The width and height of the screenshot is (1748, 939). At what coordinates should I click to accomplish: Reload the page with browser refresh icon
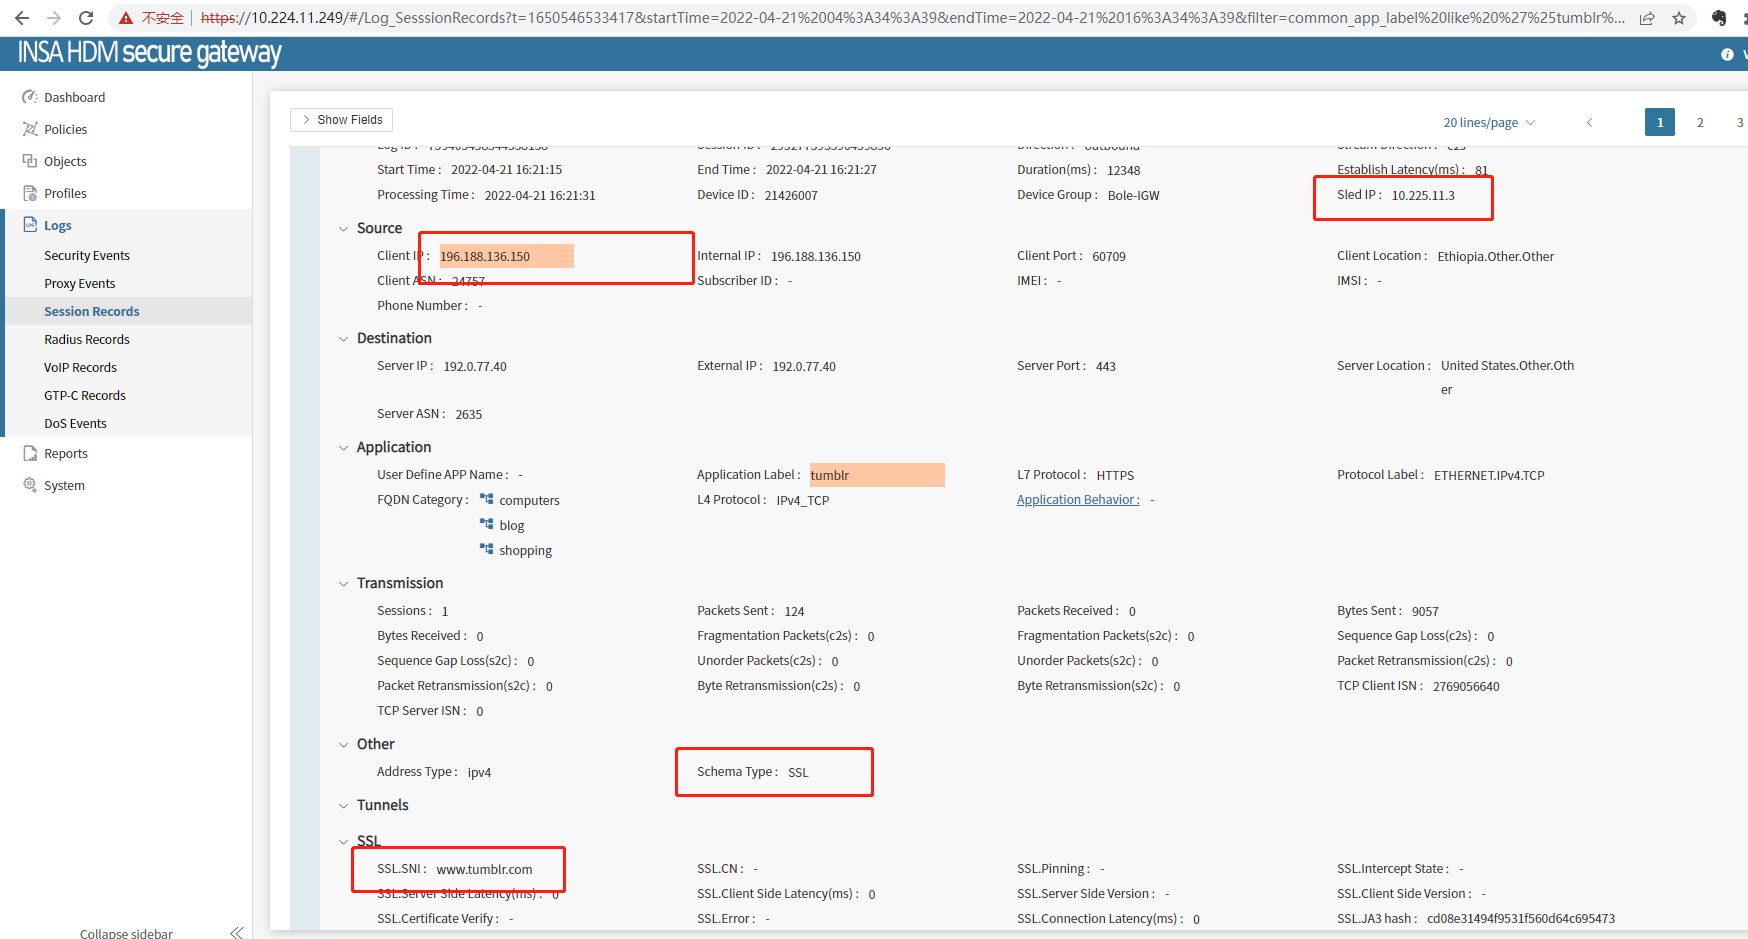[86, 18]
